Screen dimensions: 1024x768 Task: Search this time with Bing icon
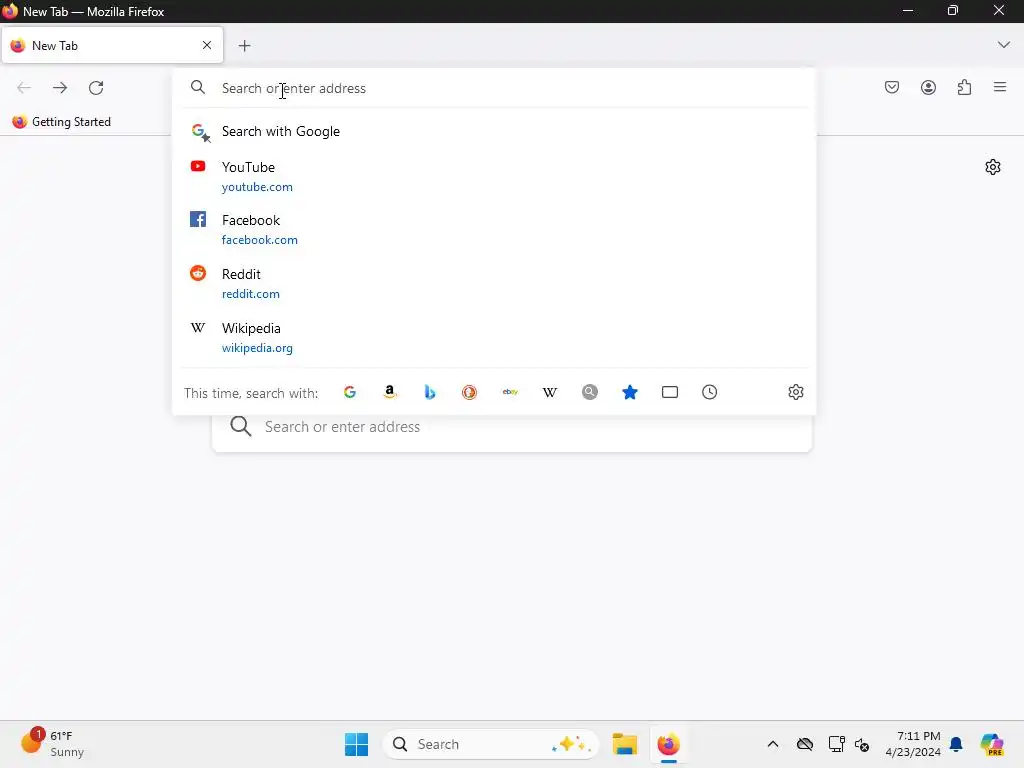pyautogui.click(x=430, y=392)
